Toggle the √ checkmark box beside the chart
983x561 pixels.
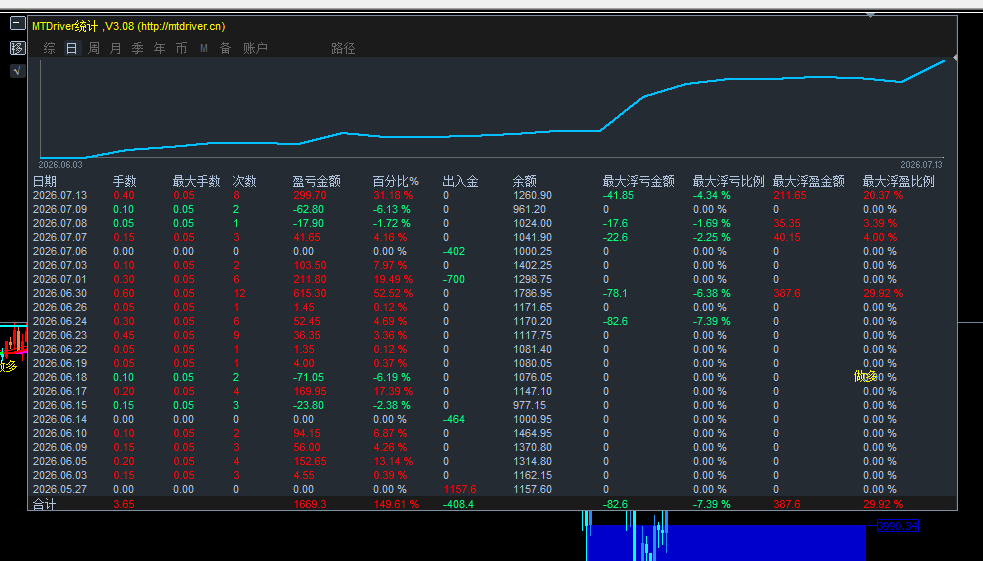18,71
